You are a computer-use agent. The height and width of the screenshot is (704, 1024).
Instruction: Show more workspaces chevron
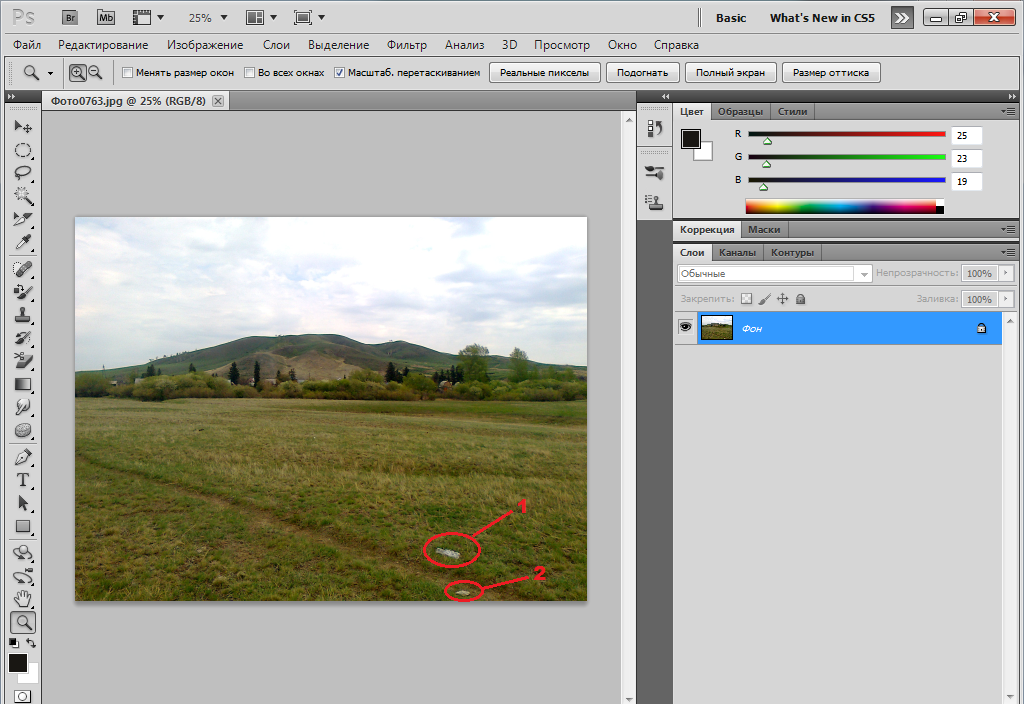coord(902,18)
